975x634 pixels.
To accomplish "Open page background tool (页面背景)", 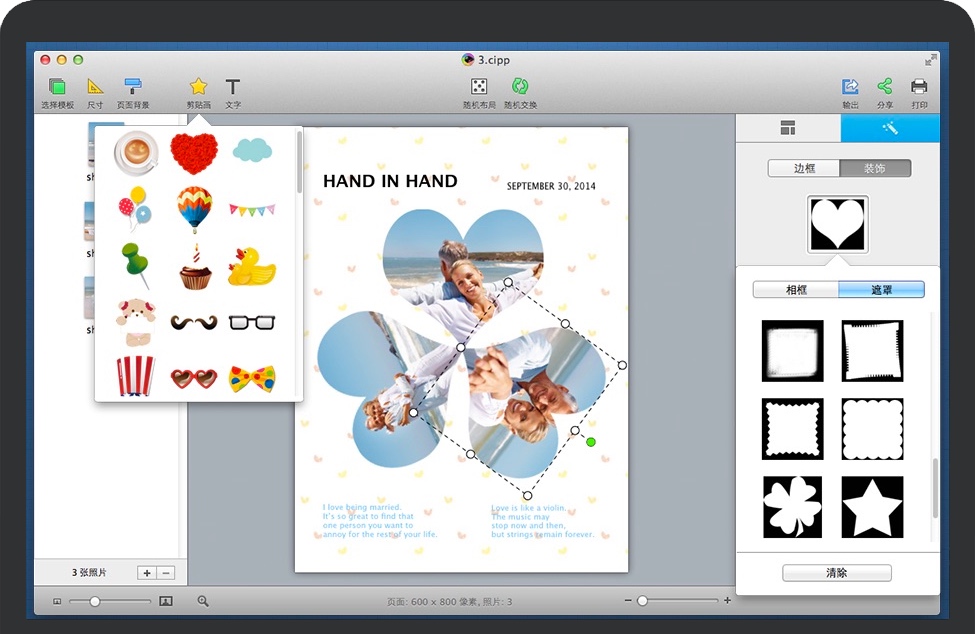I will pyautogui.click(x=133, y=87).
